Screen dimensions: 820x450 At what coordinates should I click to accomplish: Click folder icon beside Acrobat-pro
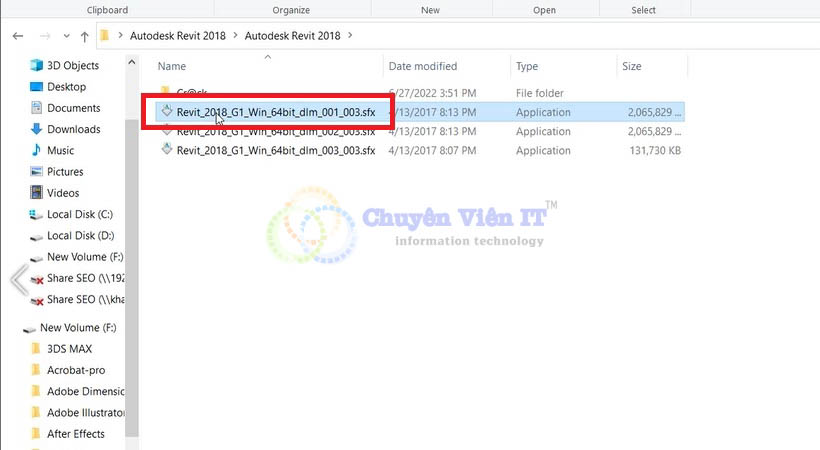pyautogui.click(x=36, y=370)
